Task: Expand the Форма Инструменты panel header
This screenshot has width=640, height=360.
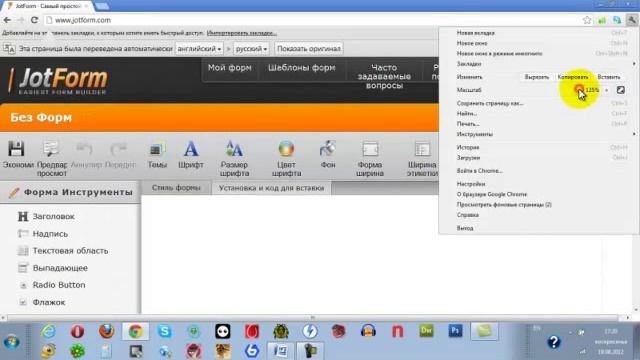Action: 70,192
